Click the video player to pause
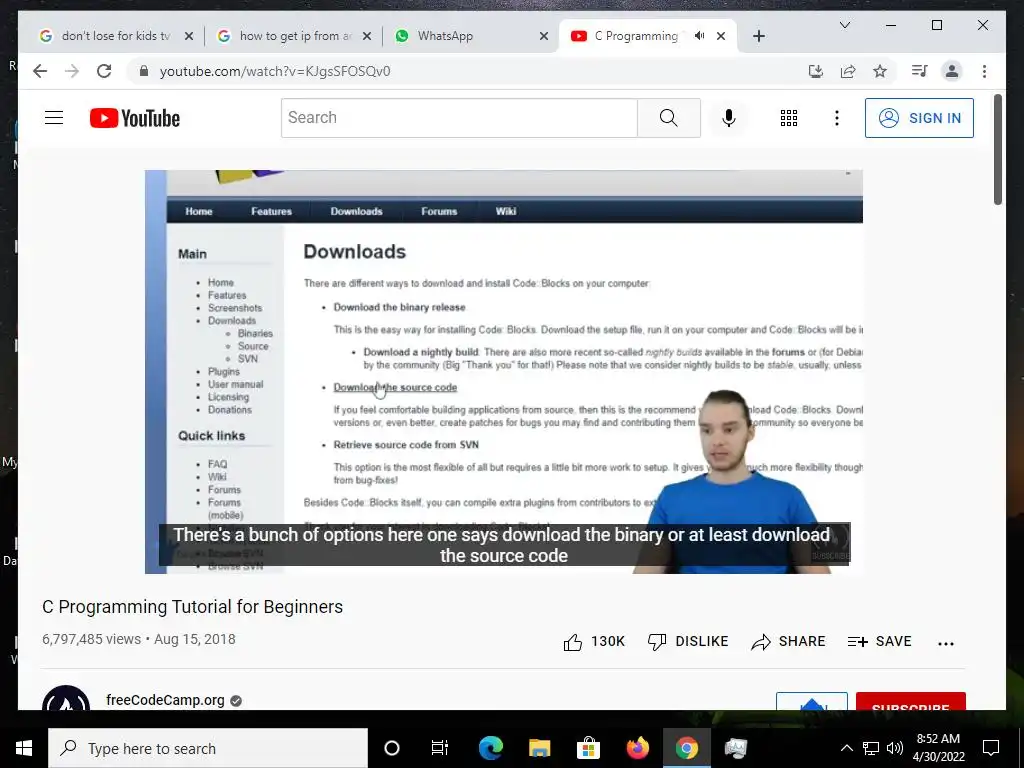The height and width of the screenshot is (768, 1024). coord(504,372)
